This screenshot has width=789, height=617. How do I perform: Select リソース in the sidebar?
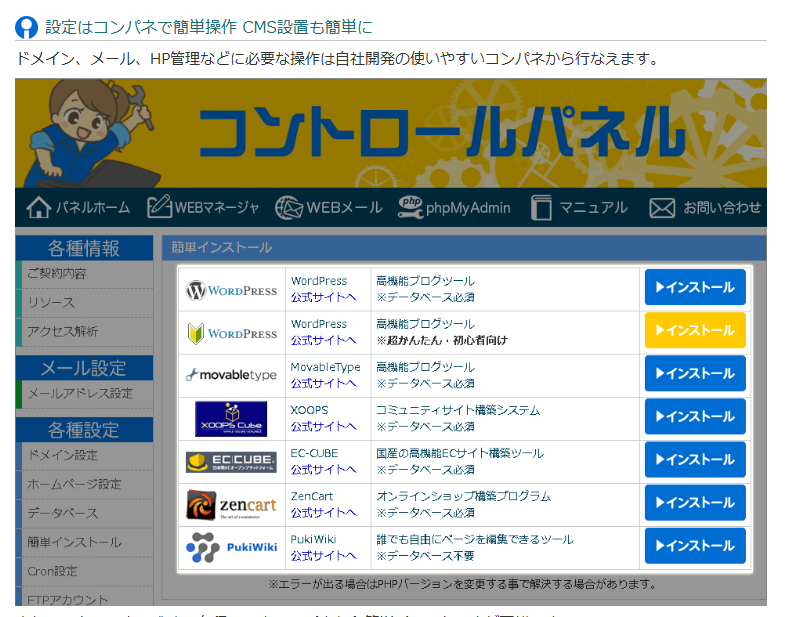pyautogui.click(x=85, y=303)
